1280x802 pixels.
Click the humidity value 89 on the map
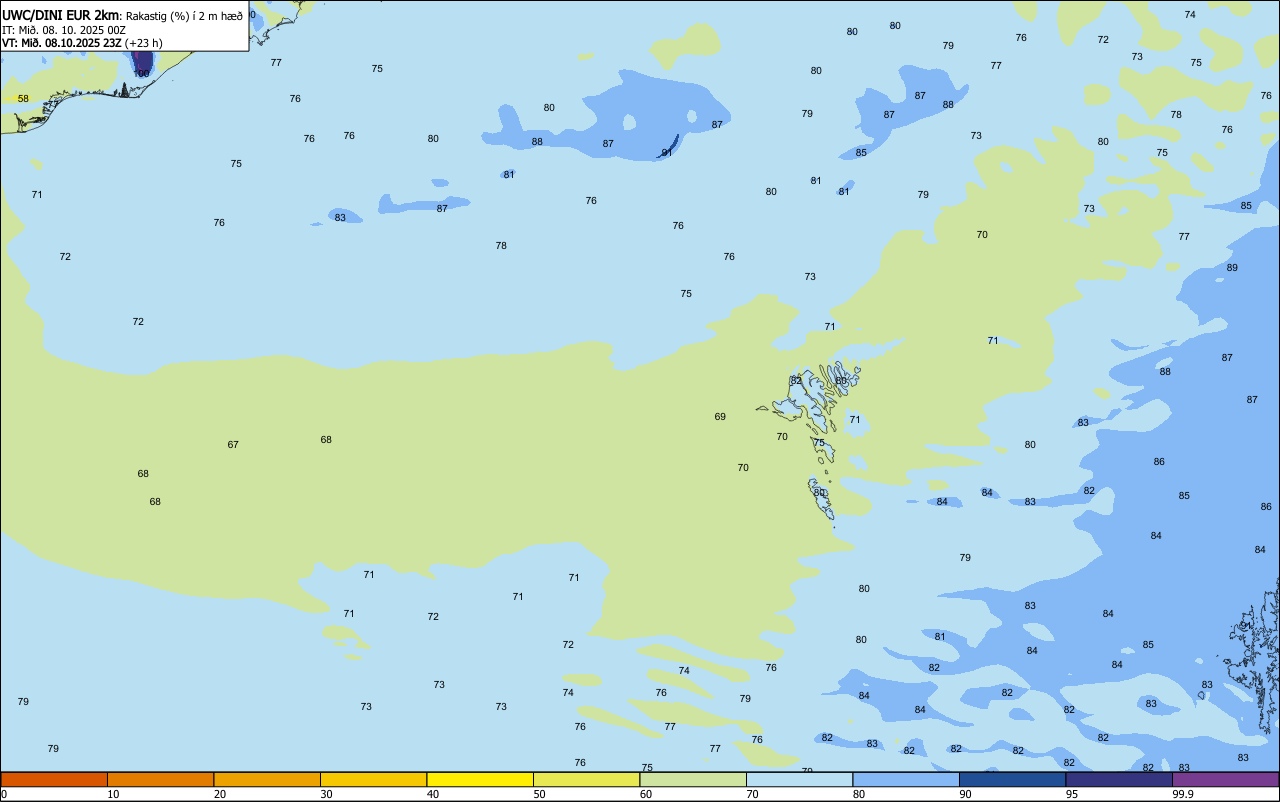[1232, 268]
